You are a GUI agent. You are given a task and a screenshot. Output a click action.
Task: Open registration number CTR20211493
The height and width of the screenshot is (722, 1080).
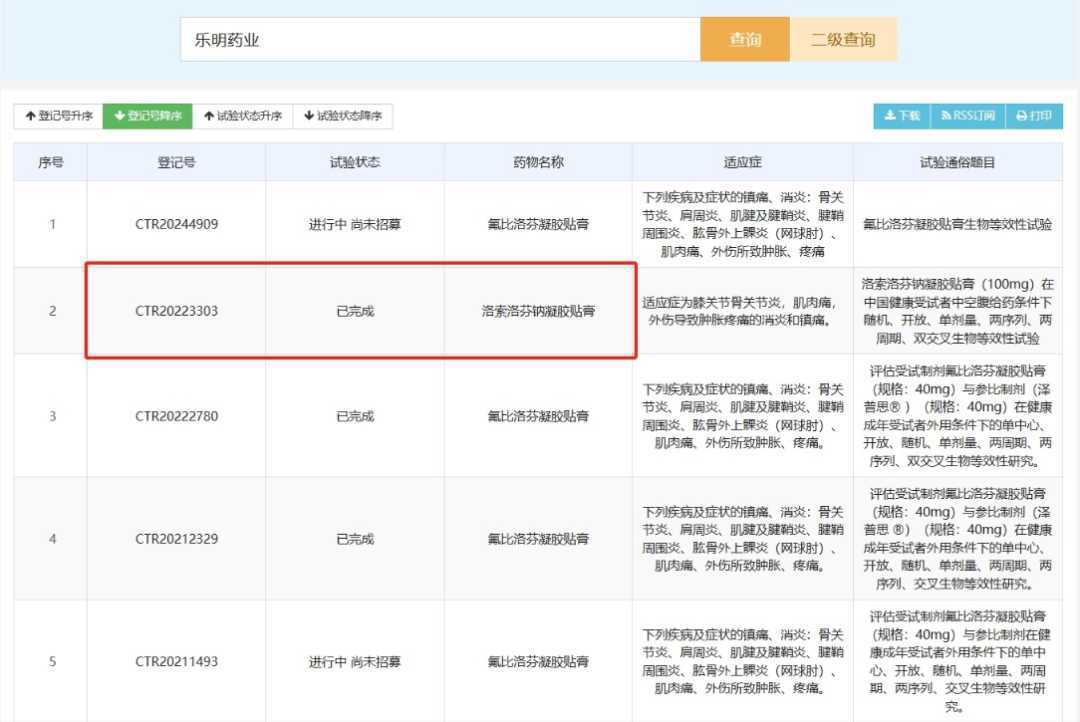(176, 662)
